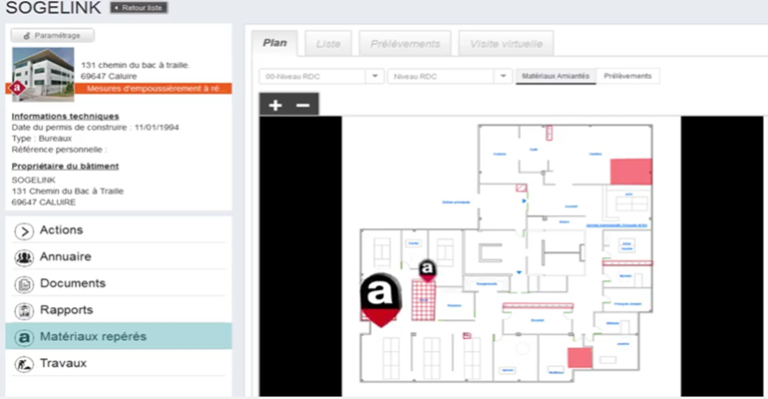Screen dimensions: 768x399
Task: Open the 00-Niveau RDC dropdown
Action: 321,76
